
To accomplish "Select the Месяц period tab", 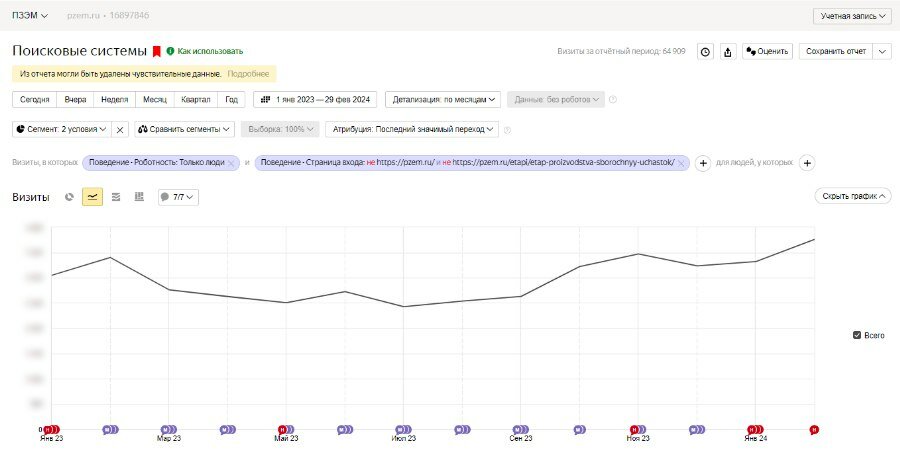I will [154, 99].
